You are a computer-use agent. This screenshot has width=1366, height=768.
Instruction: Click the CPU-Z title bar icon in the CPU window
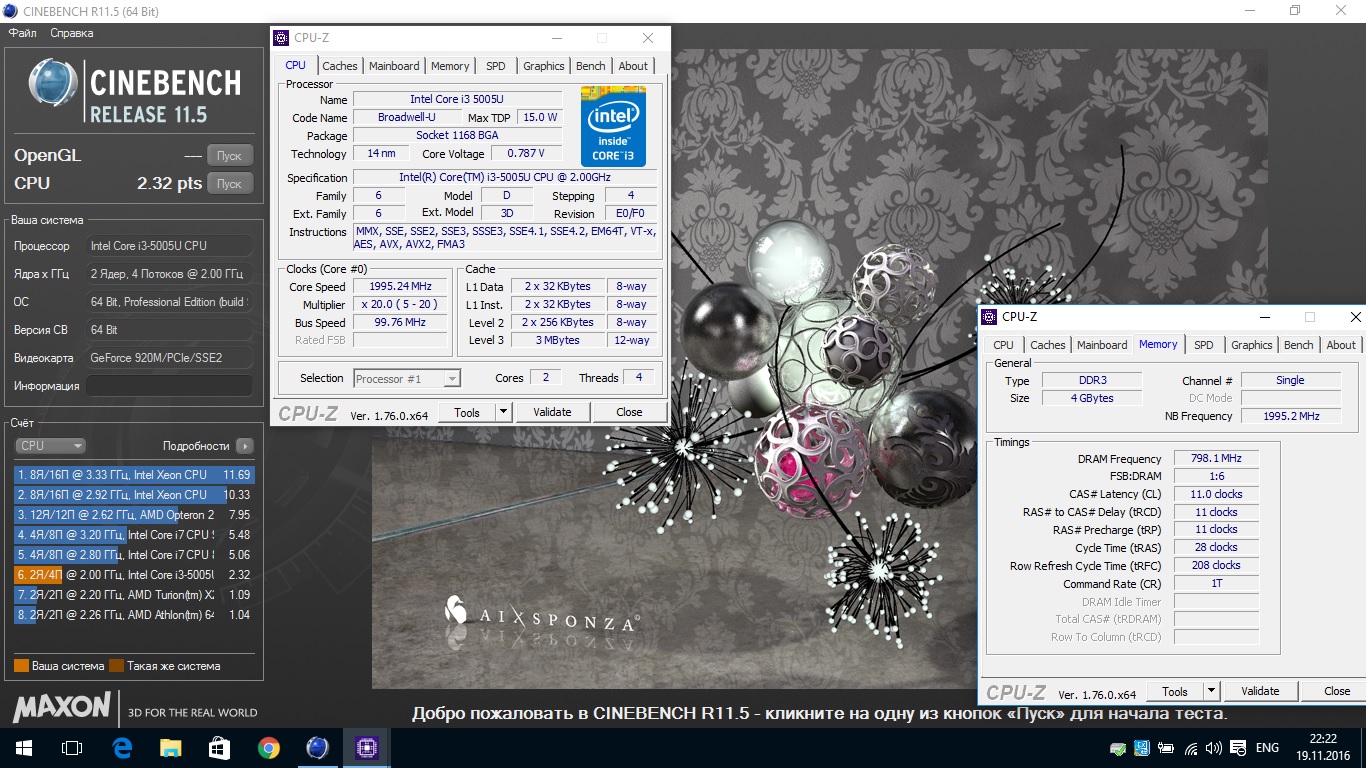280,38
